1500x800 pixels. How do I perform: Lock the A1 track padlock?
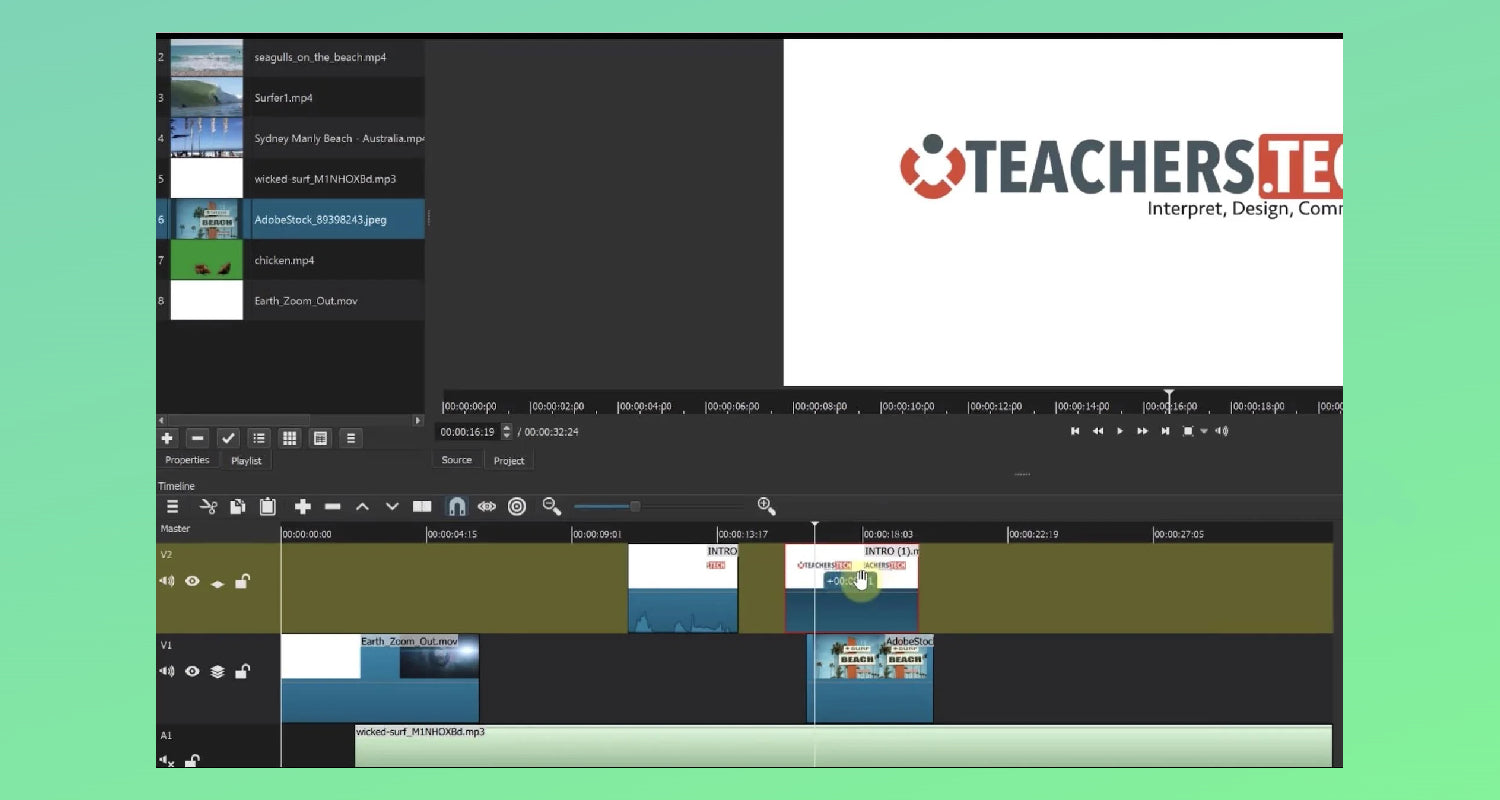pyautogui.click(x=192, y=761)
